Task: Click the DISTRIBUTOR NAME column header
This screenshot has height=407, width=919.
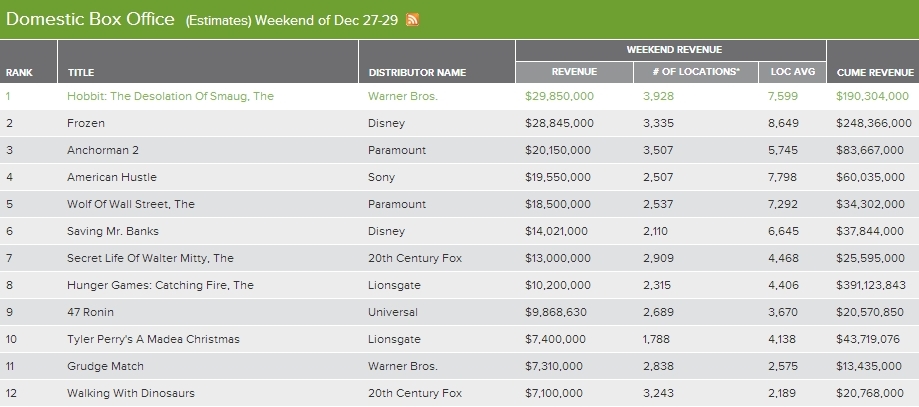Action: click(x=417, y=73)
